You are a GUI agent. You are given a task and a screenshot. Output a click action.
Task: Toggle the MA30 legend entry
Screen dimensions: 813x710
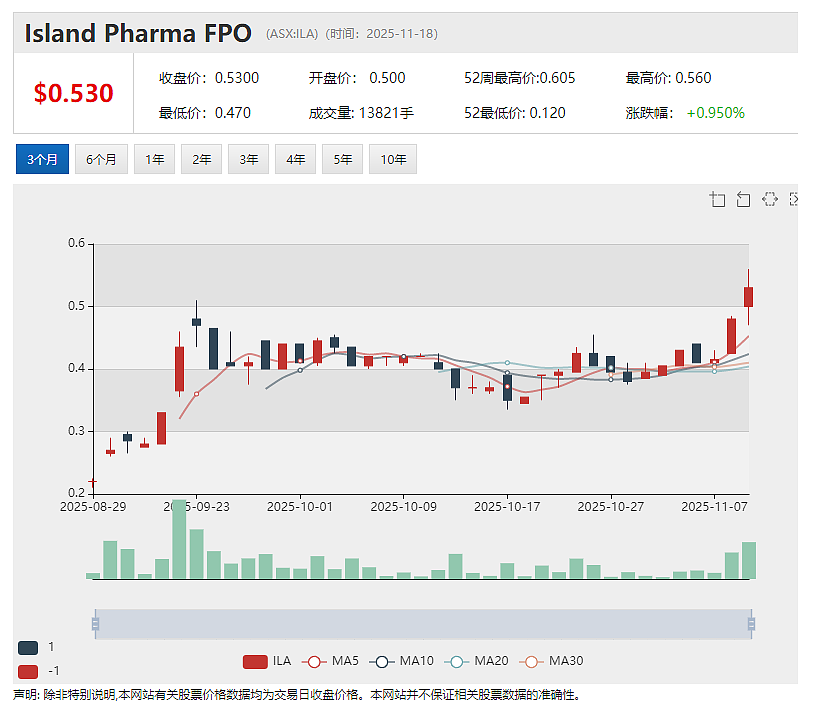[x=551, y=661]
